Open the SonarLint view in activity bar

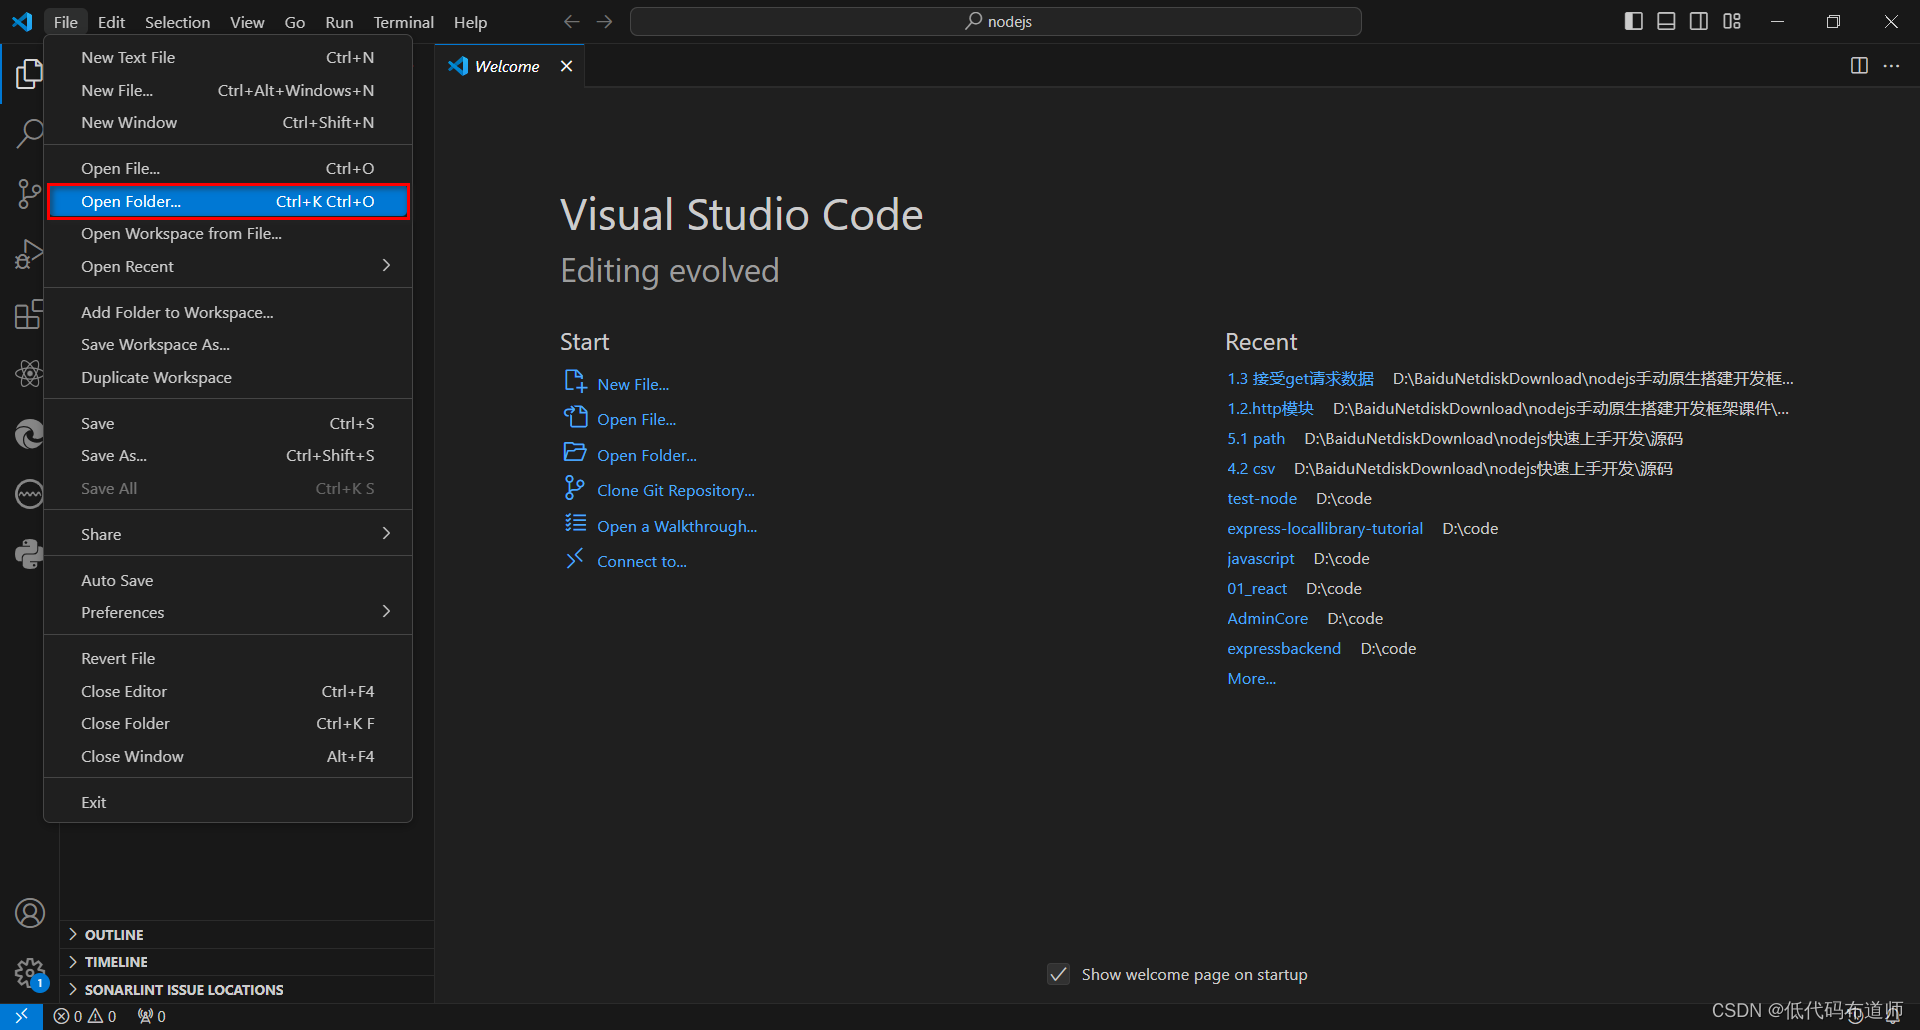pos(29,494)
